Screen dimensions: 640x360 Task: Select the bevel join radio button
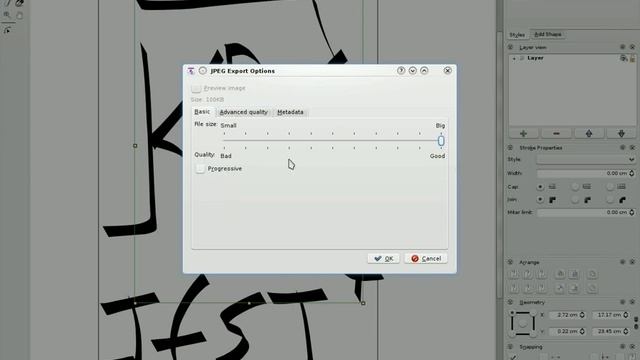[610, 200]
